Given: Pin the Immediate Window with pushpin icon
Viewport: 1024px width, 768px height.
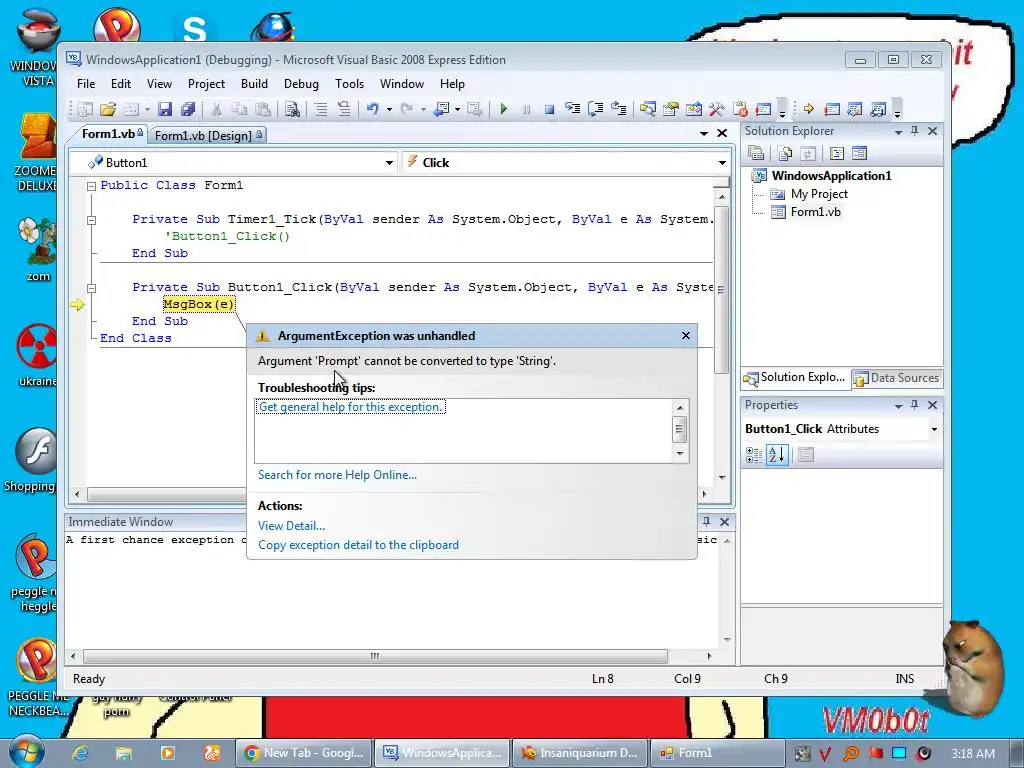Looking at the screenshot, I should pyautogui.click(x=706, y=521).
